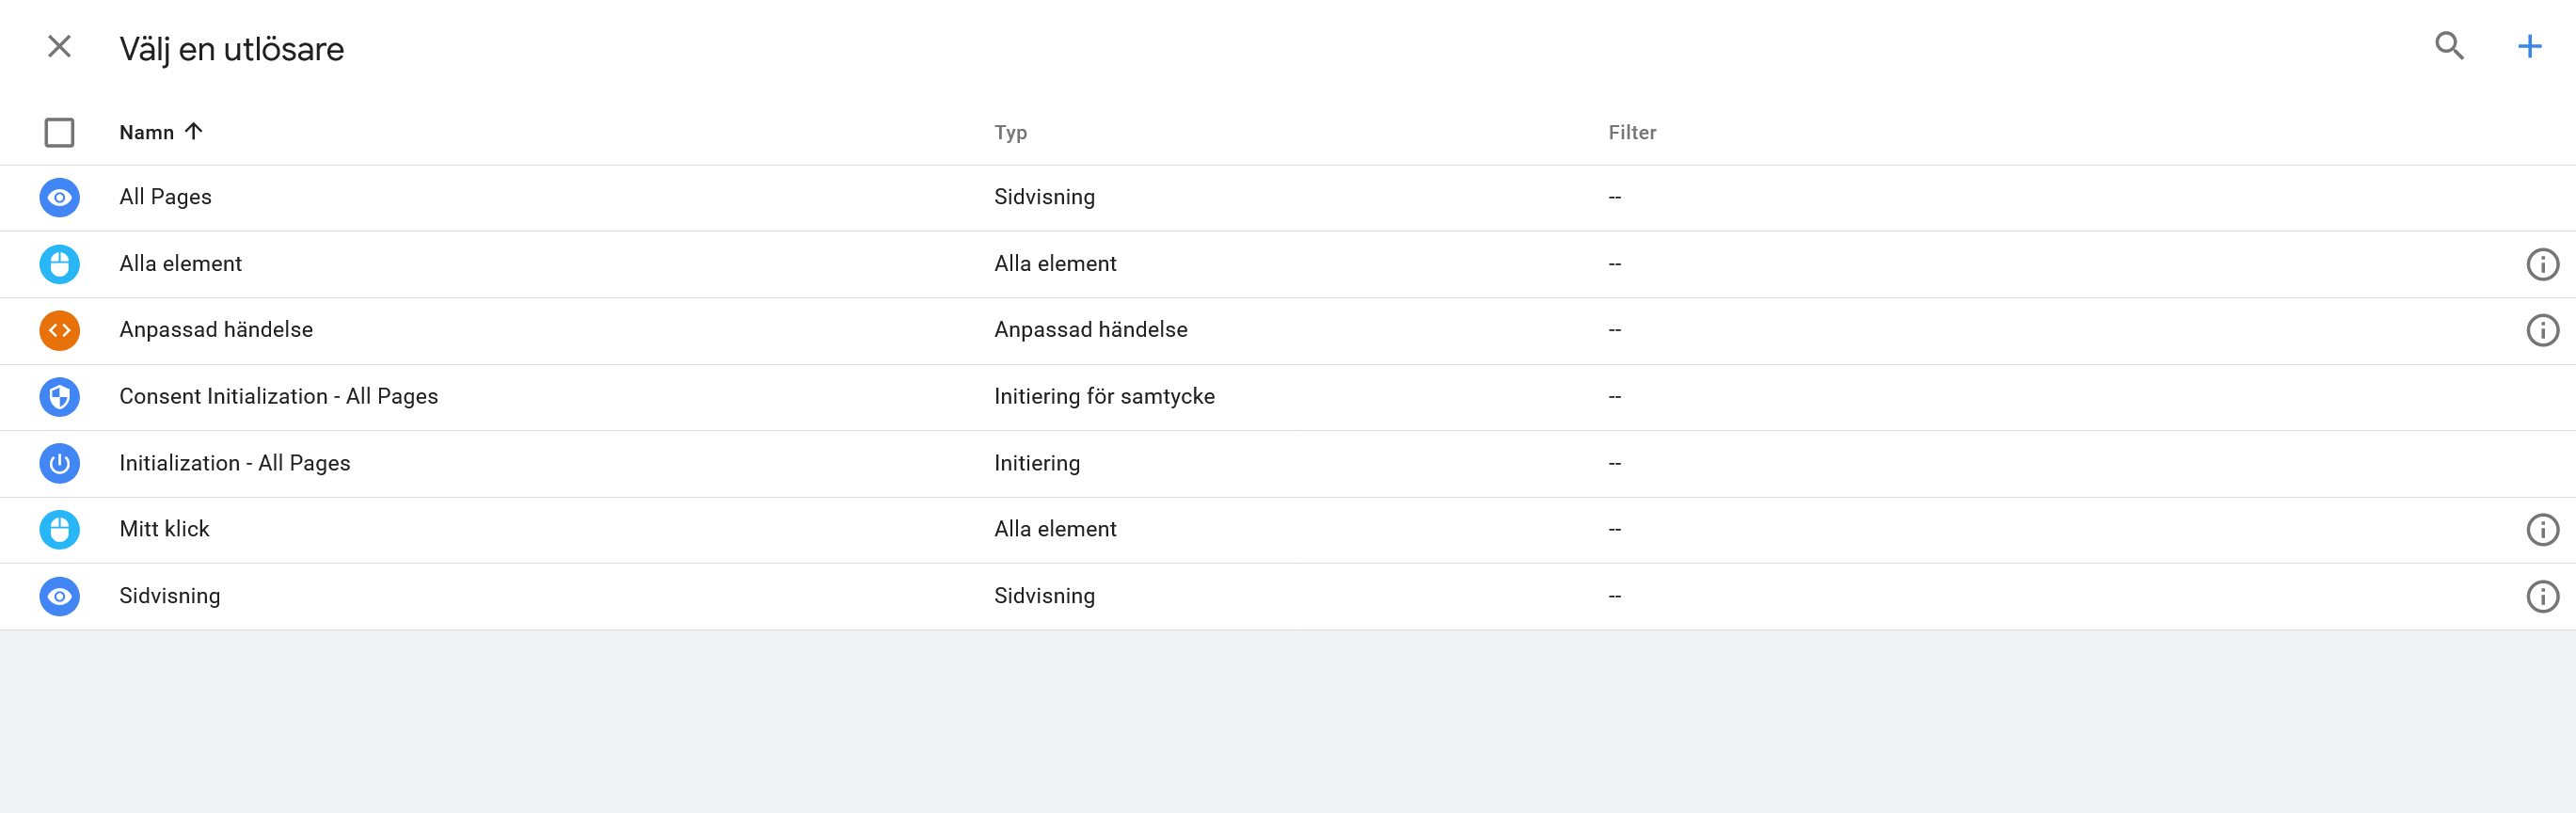
Task: Click the sort arrow next to Namn
Action: coord(195,131)
